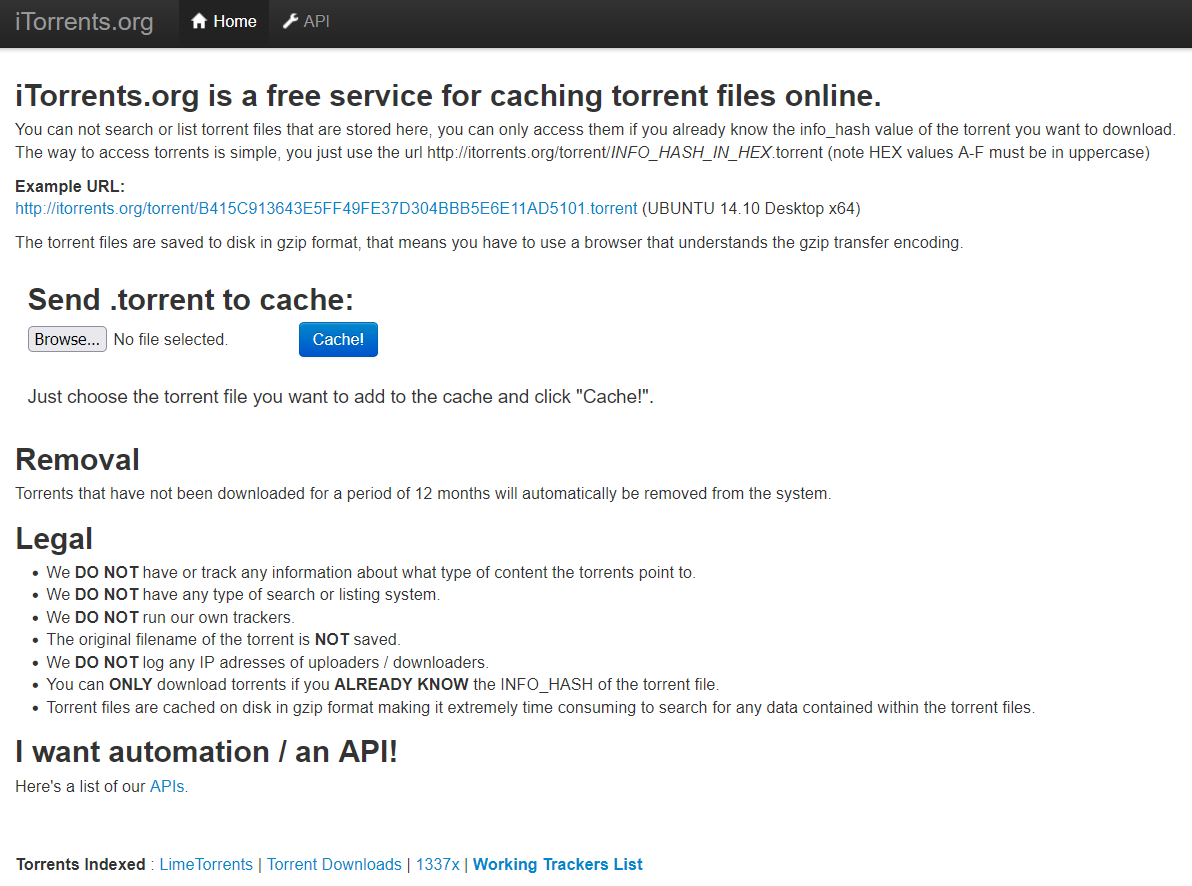Viewport: 1192px width, 886px height.
Task: Click the "Here's a list of our" text
Action: point(80,786)
